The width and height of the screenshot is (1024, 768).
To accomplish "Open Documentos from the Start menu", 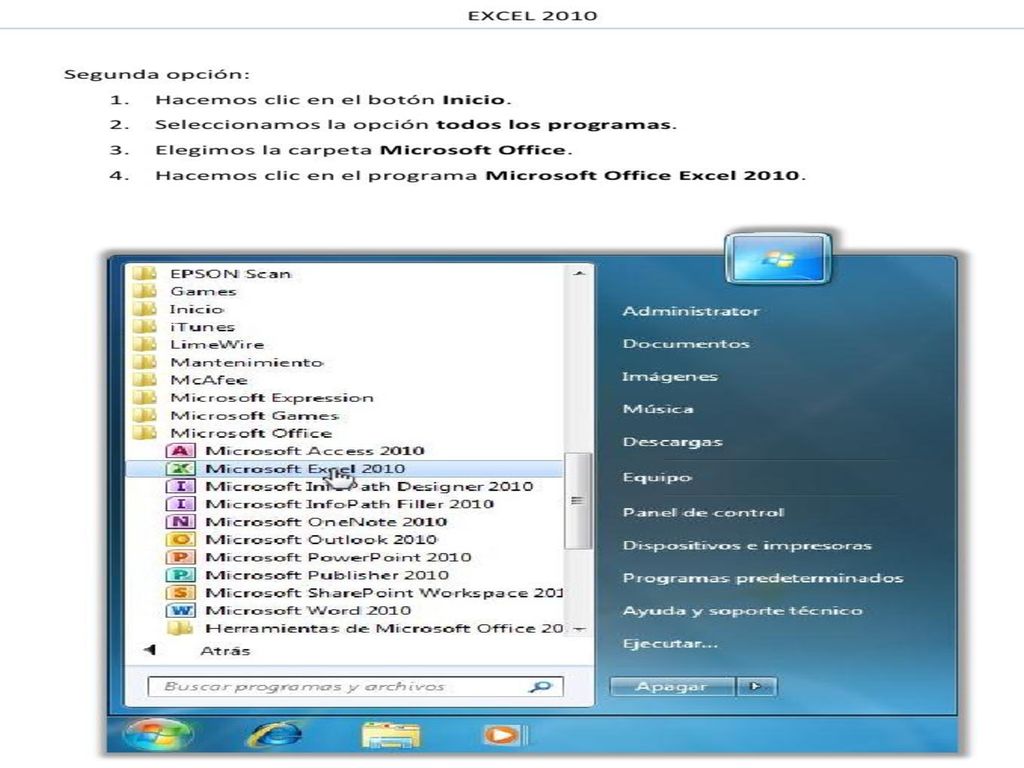I will pos(686,344).
